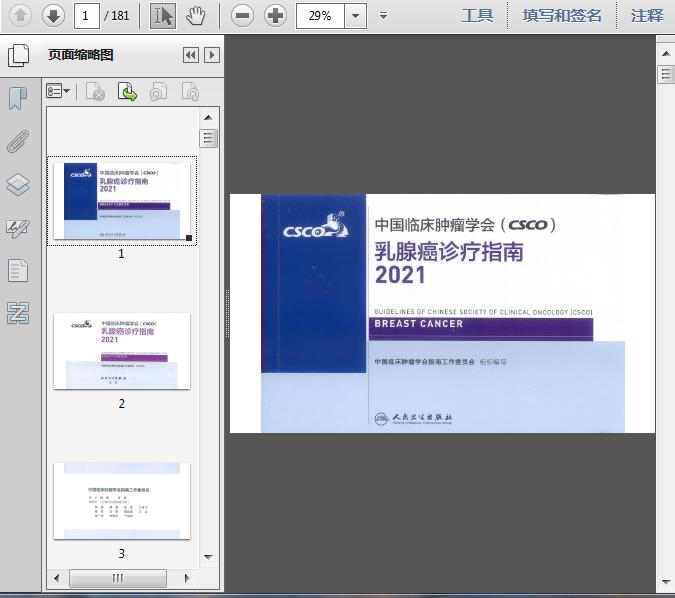Click the 页面缩略图 panel title
Screen dimensions: 675x598
81,55
